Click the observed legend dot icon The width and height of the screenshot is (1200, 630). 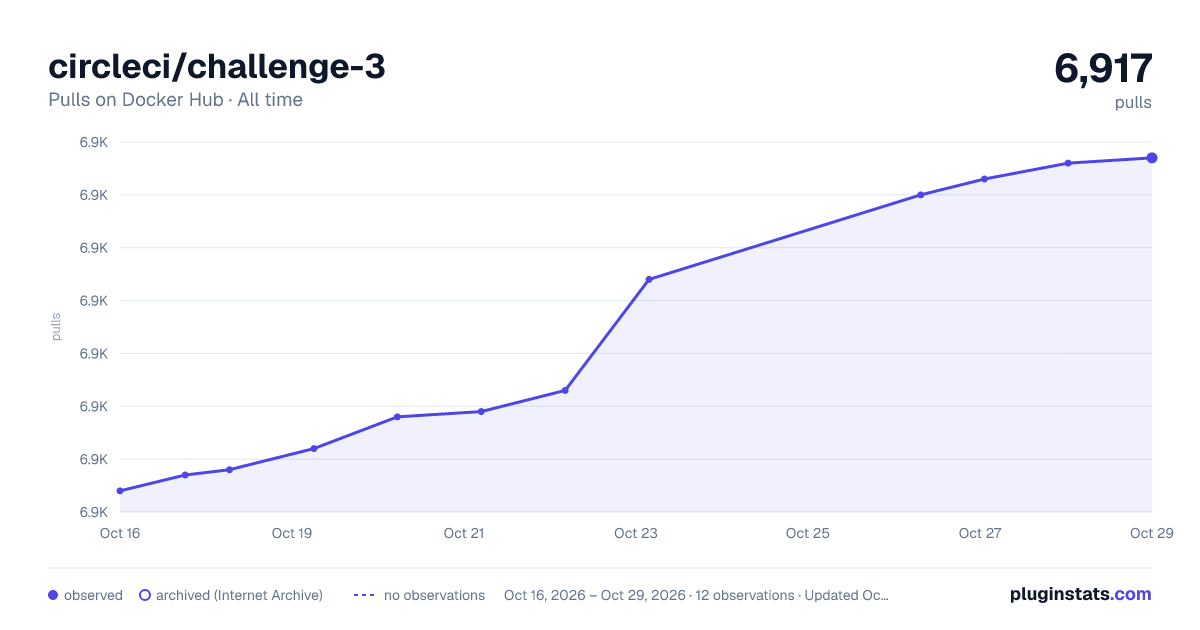tap(53, 595)
